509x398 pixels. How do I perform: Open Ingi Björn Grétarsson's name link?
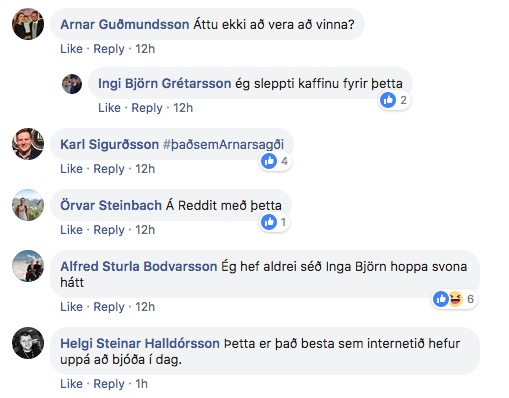[x=165, y=83]
